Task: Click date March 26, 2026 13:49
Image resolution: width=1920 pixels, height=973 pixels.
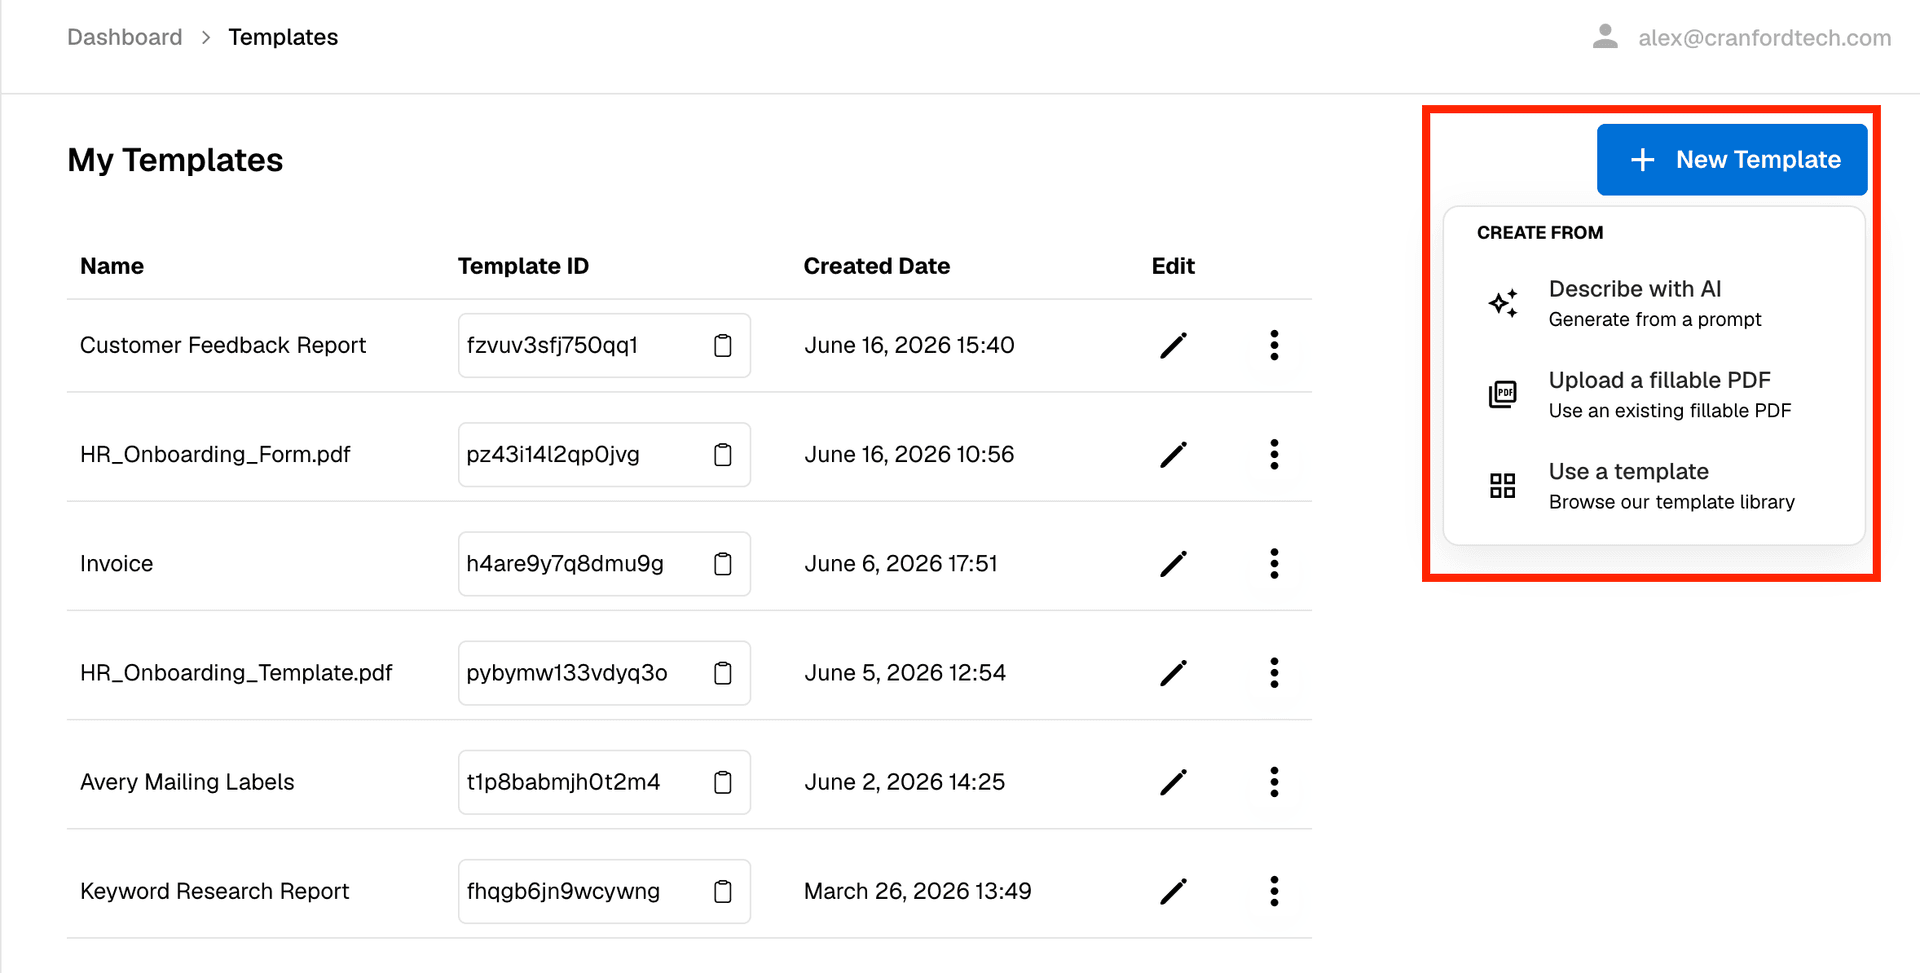Action: point(917,890)
